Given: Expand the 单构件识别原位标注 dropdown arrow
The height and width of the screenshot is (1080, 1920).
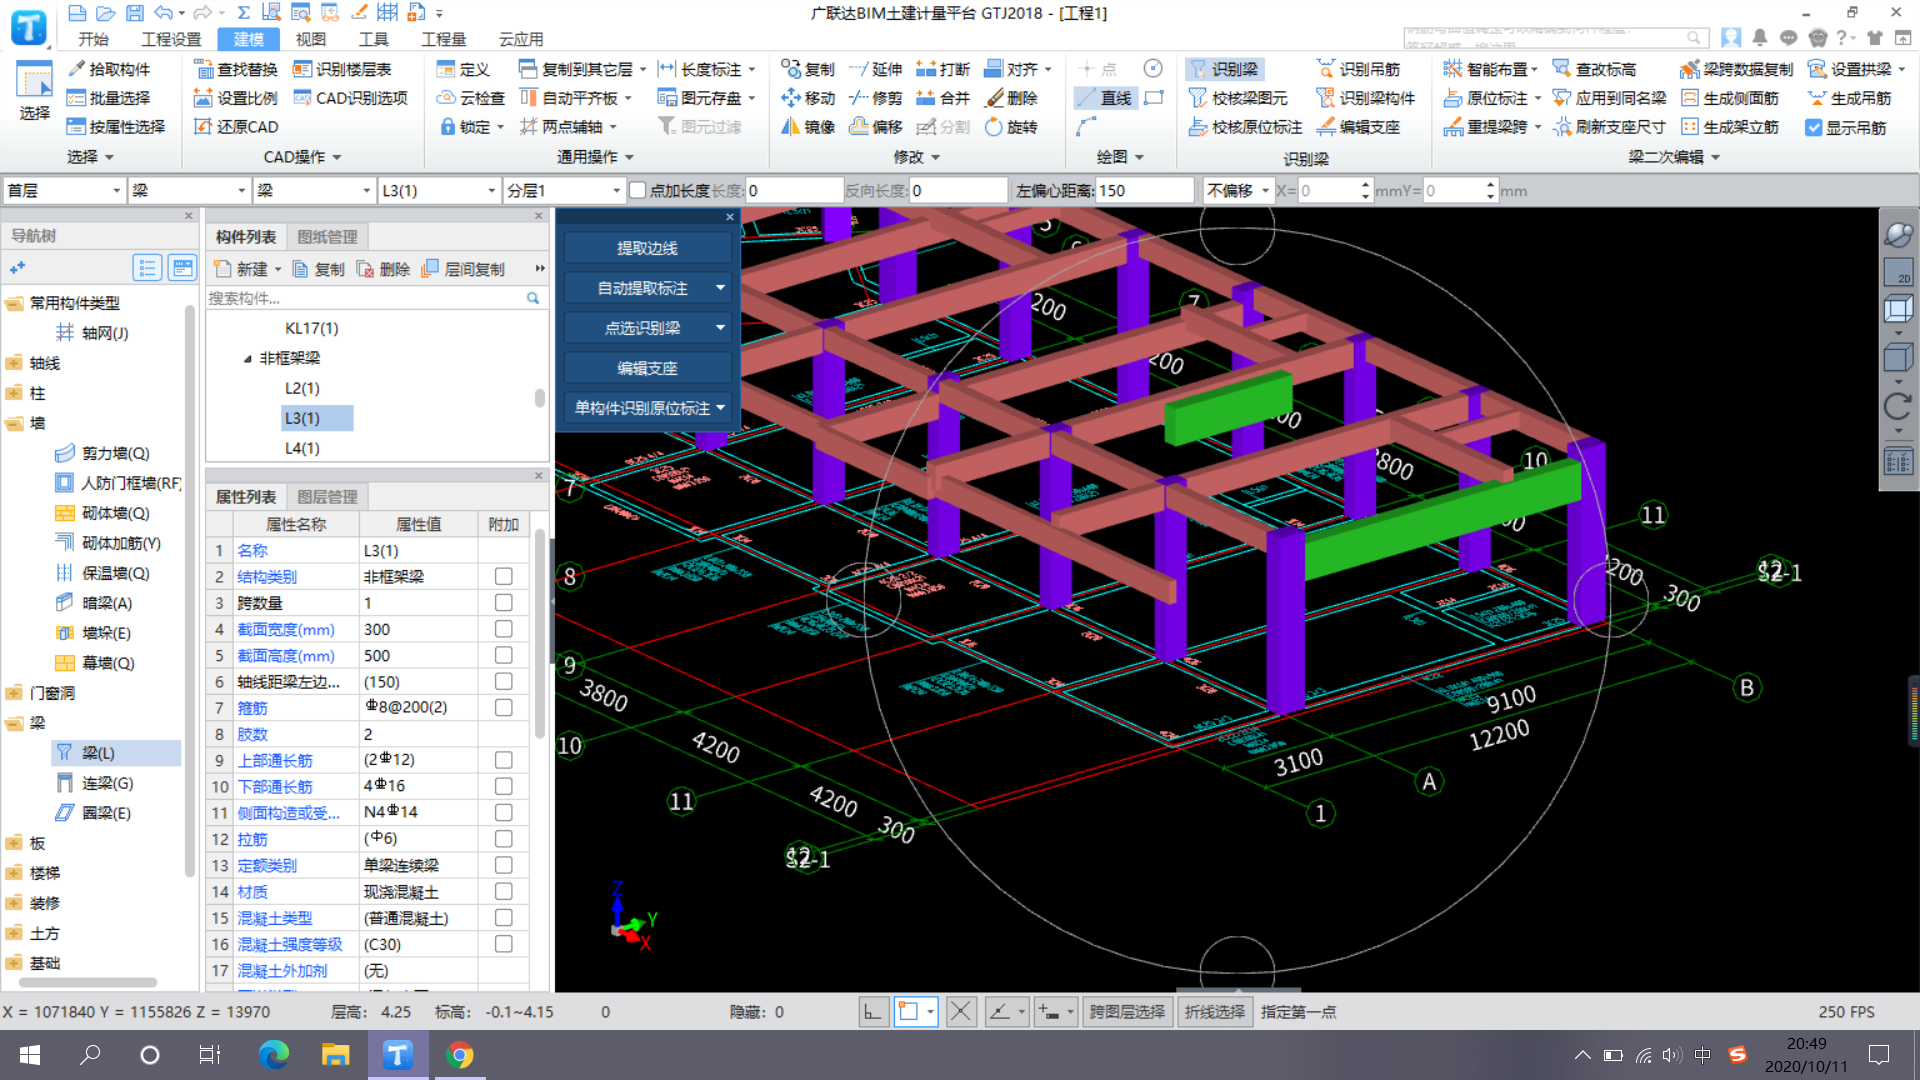Looking at the screenshot, I should [x=721, y=408].
